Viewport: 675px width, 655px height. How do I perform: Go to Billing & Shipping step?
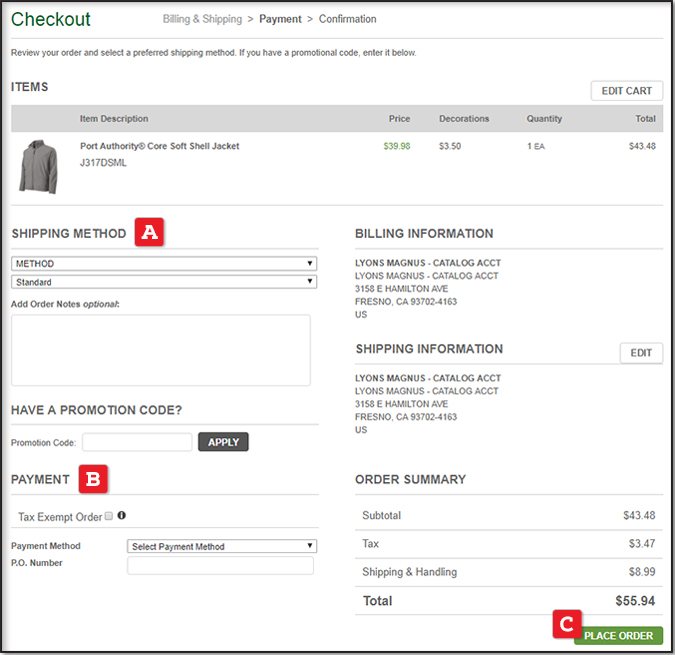(205, 19)
